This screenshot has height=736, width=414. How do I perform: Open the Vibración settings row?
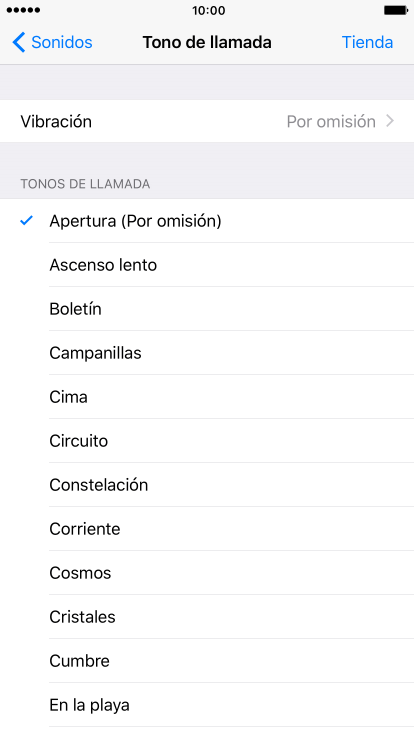(207, 121)
